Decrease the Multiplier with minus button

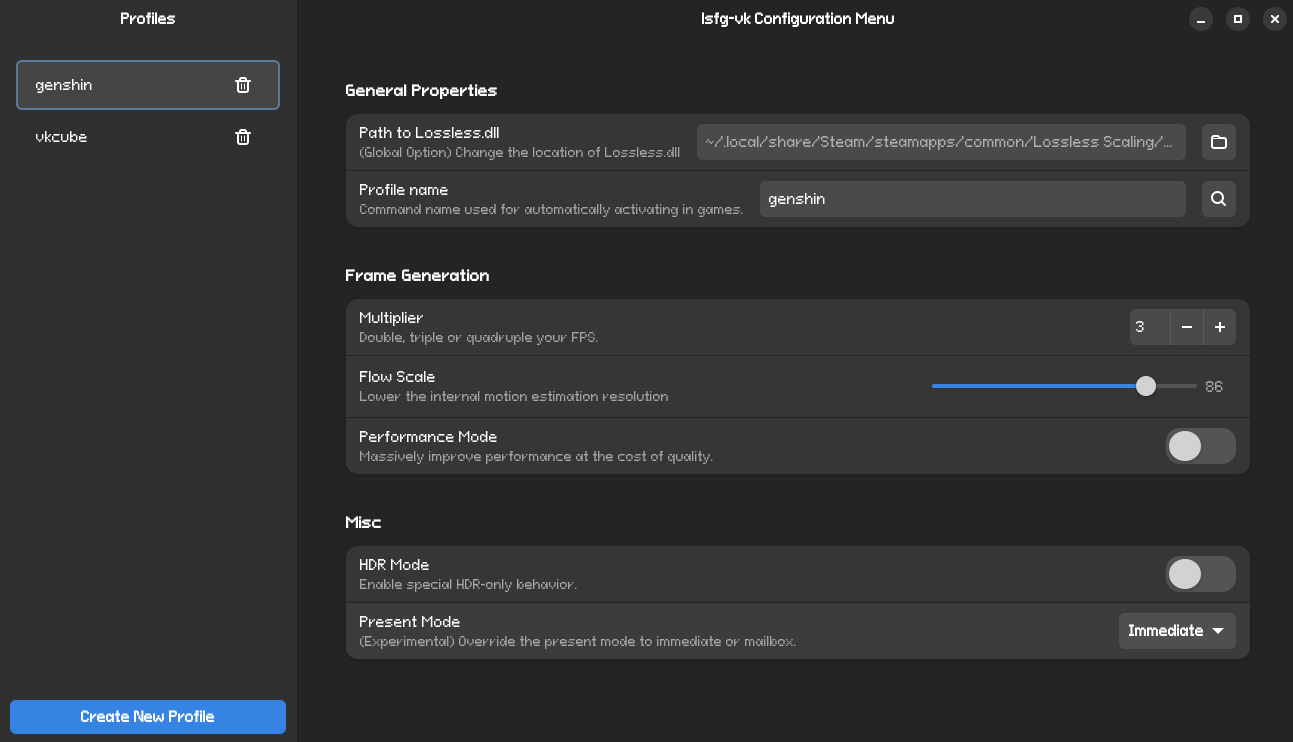(x=1187, y=327)
